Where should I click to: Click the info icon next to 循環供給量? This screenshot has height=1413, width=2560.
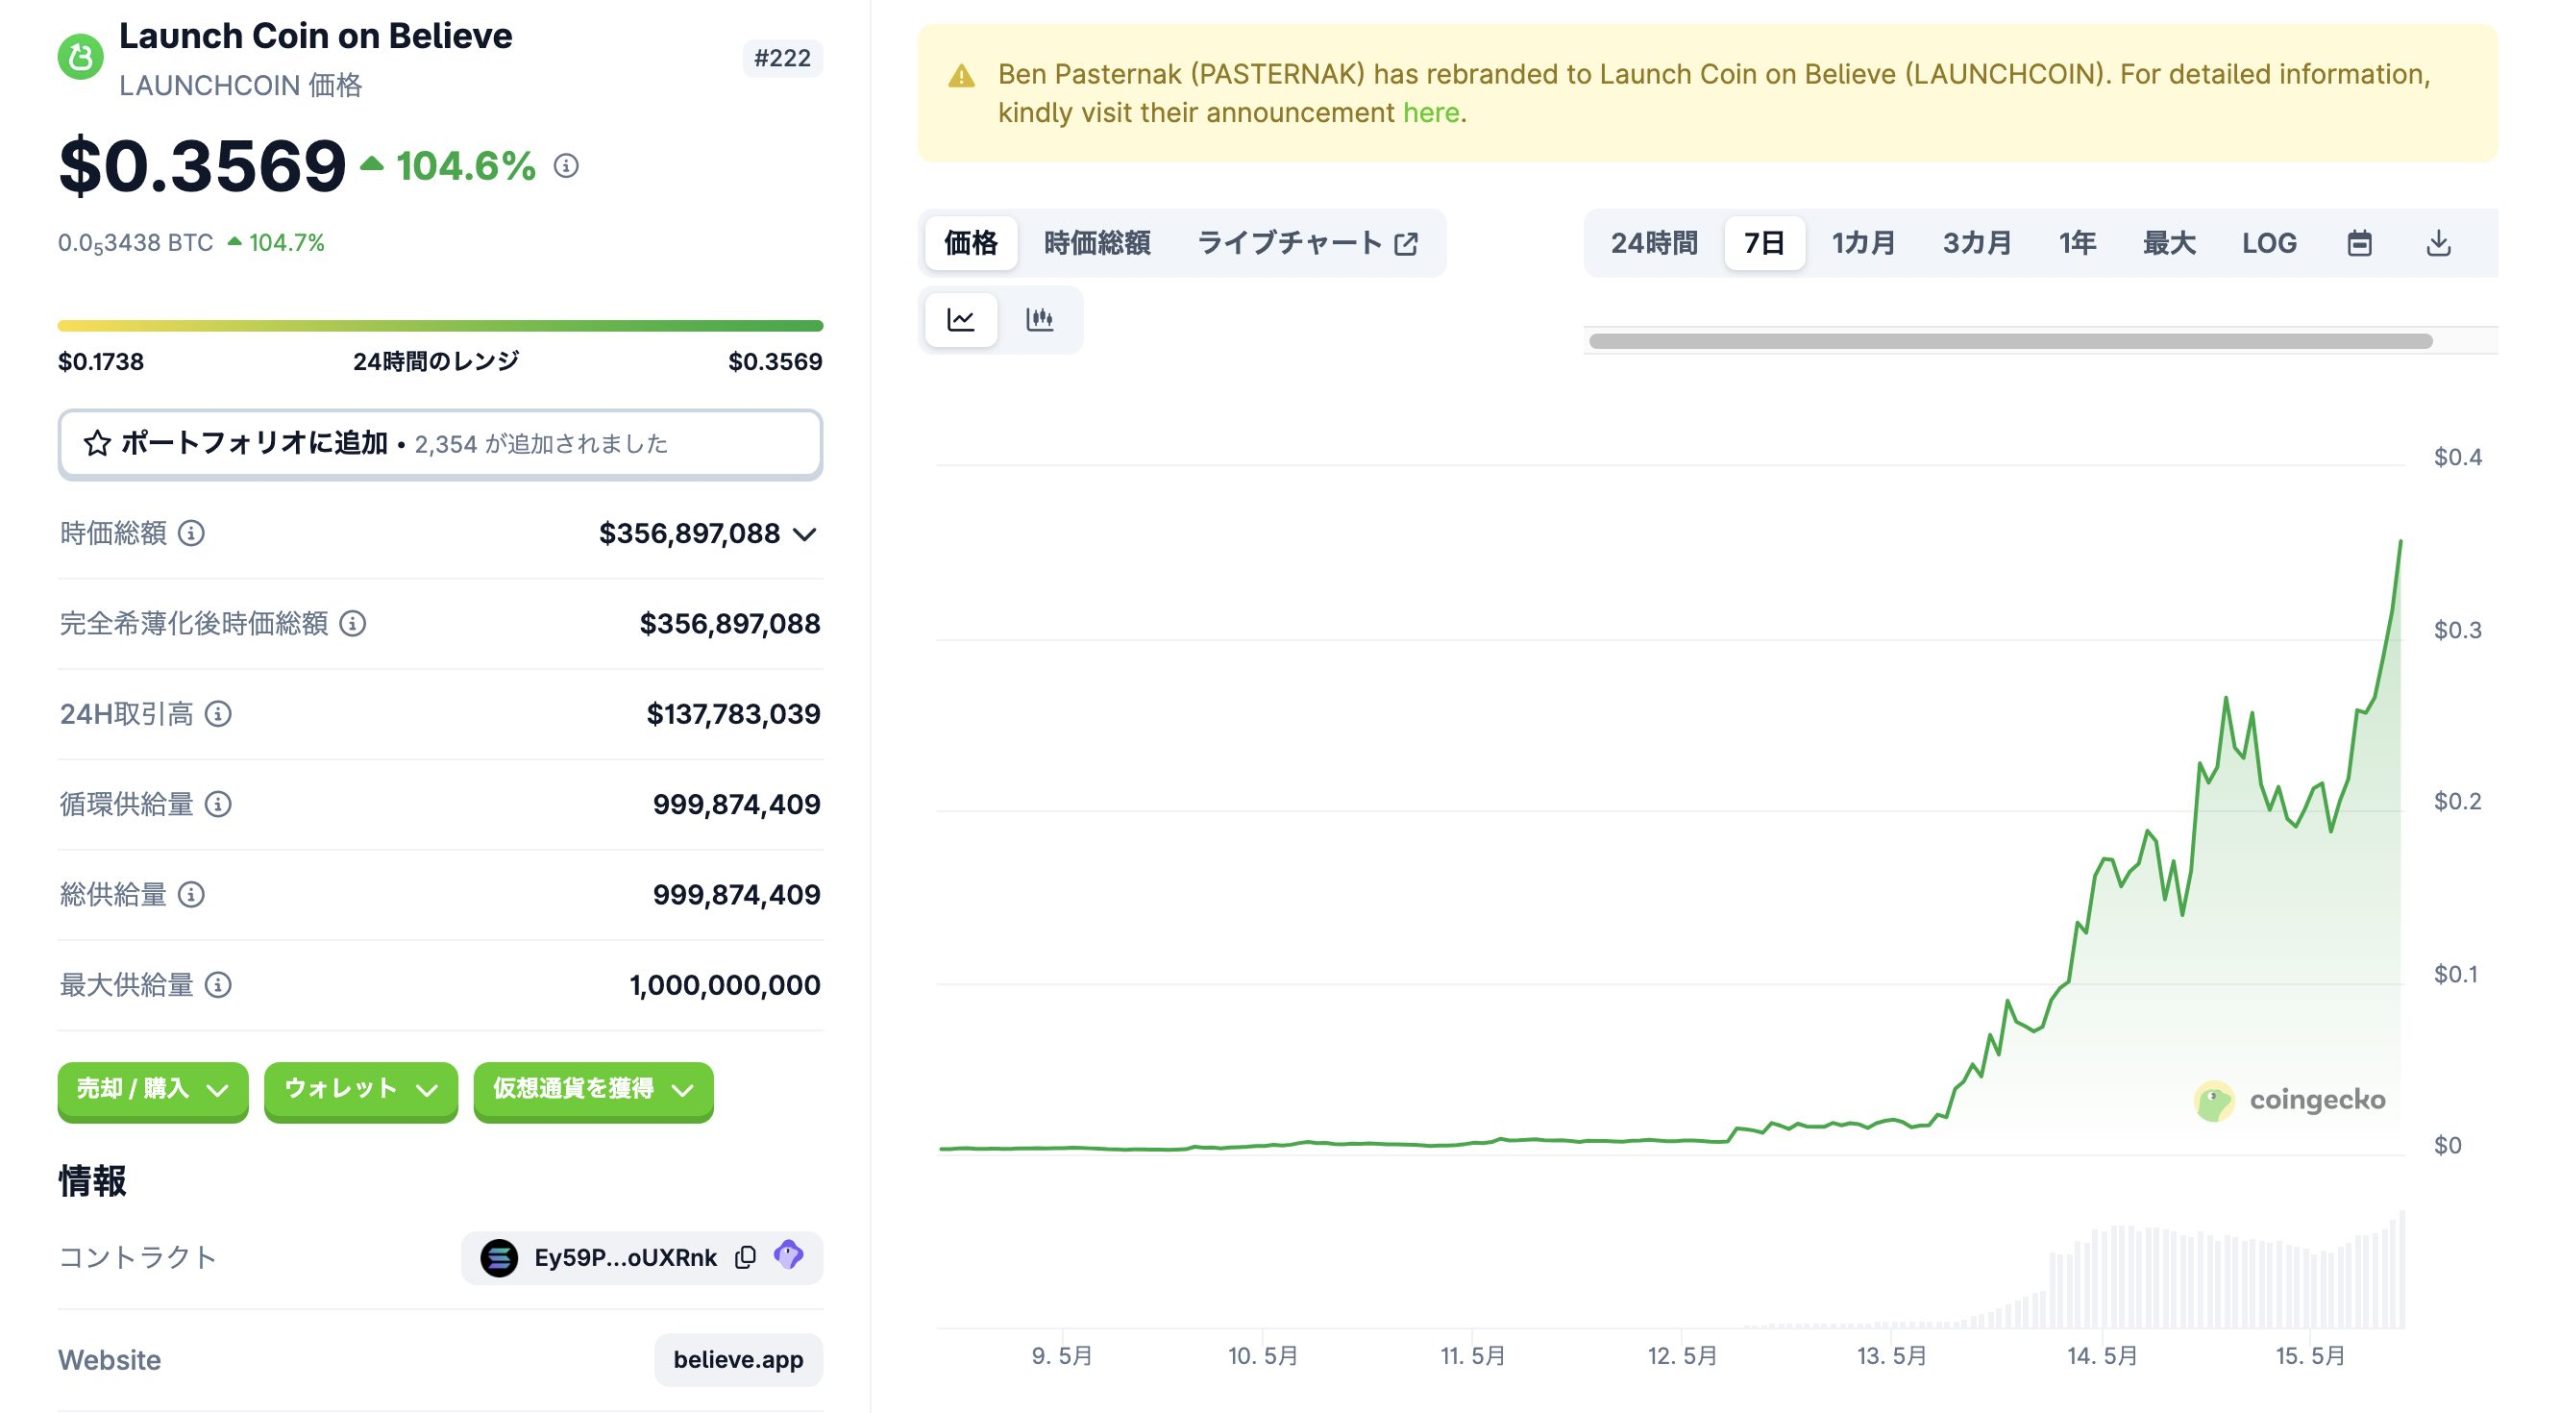218,804
